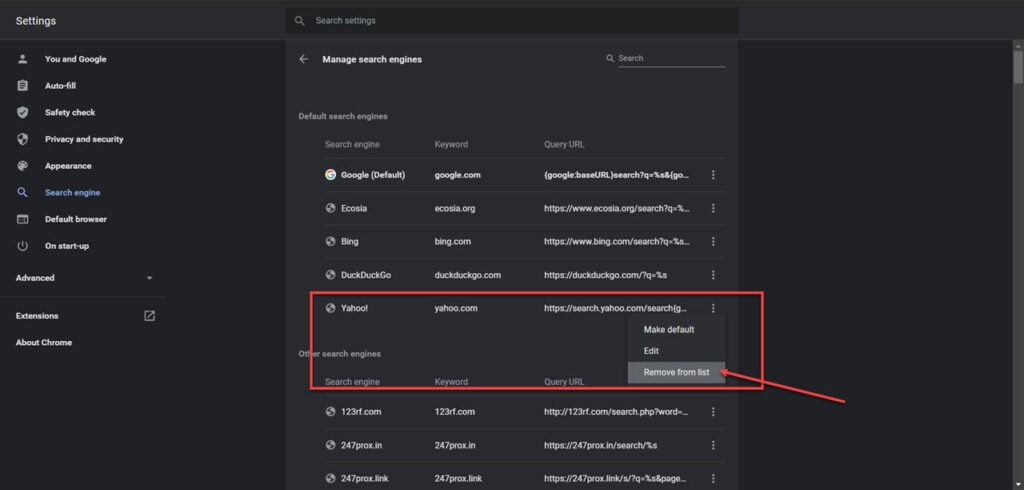Open more actions for DuckDuckGo
1024x490 pixels.
coord(713,275)
